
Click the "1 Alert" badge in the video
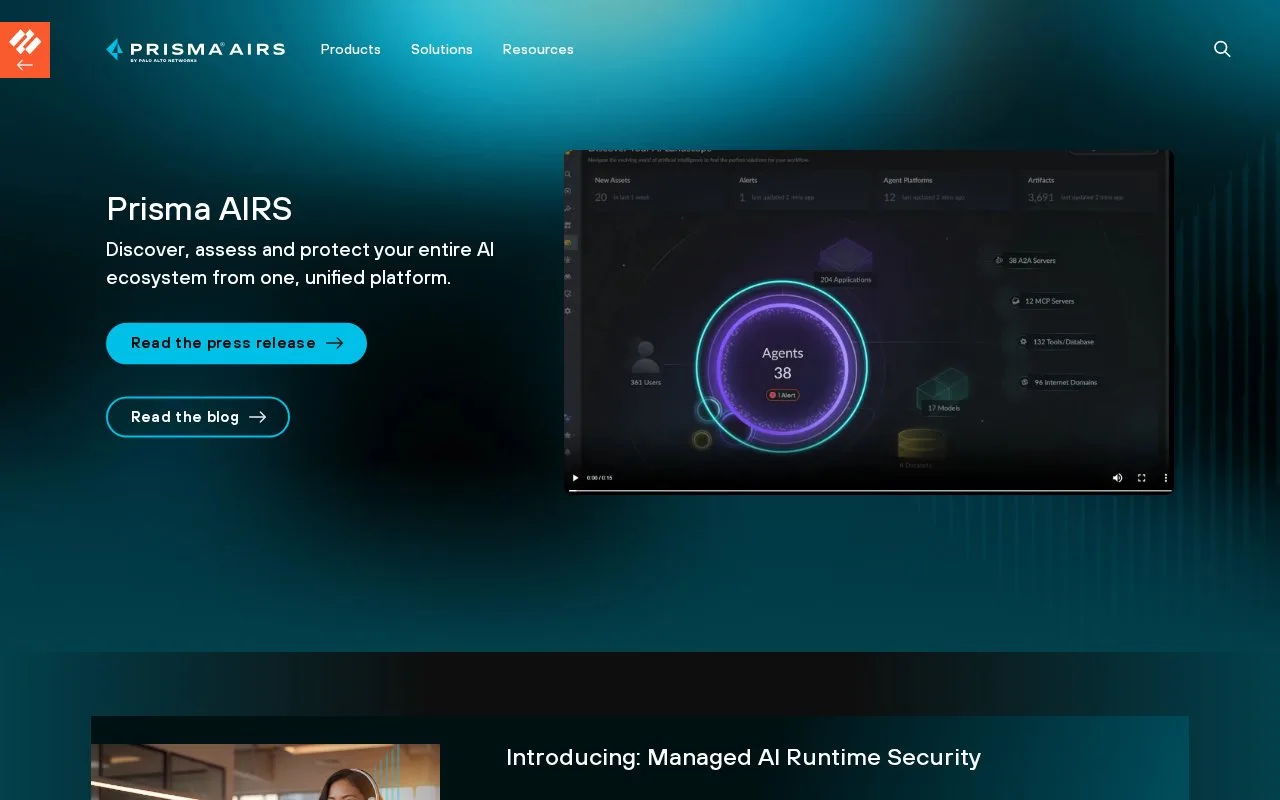[x=783, y=395]
